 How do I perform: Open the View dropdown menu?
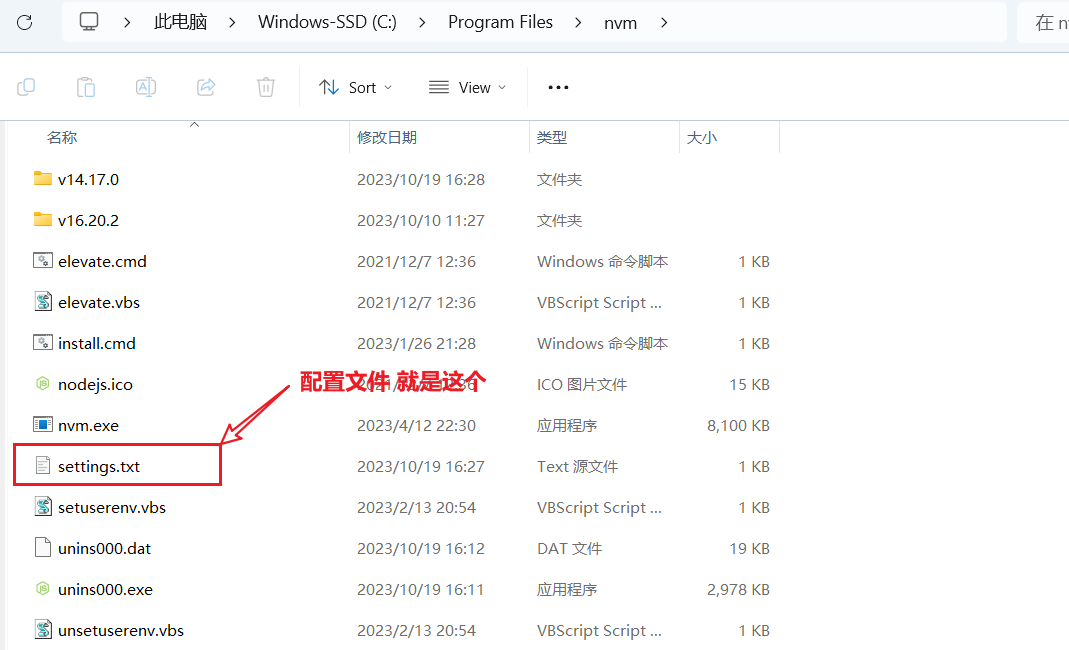467,87
